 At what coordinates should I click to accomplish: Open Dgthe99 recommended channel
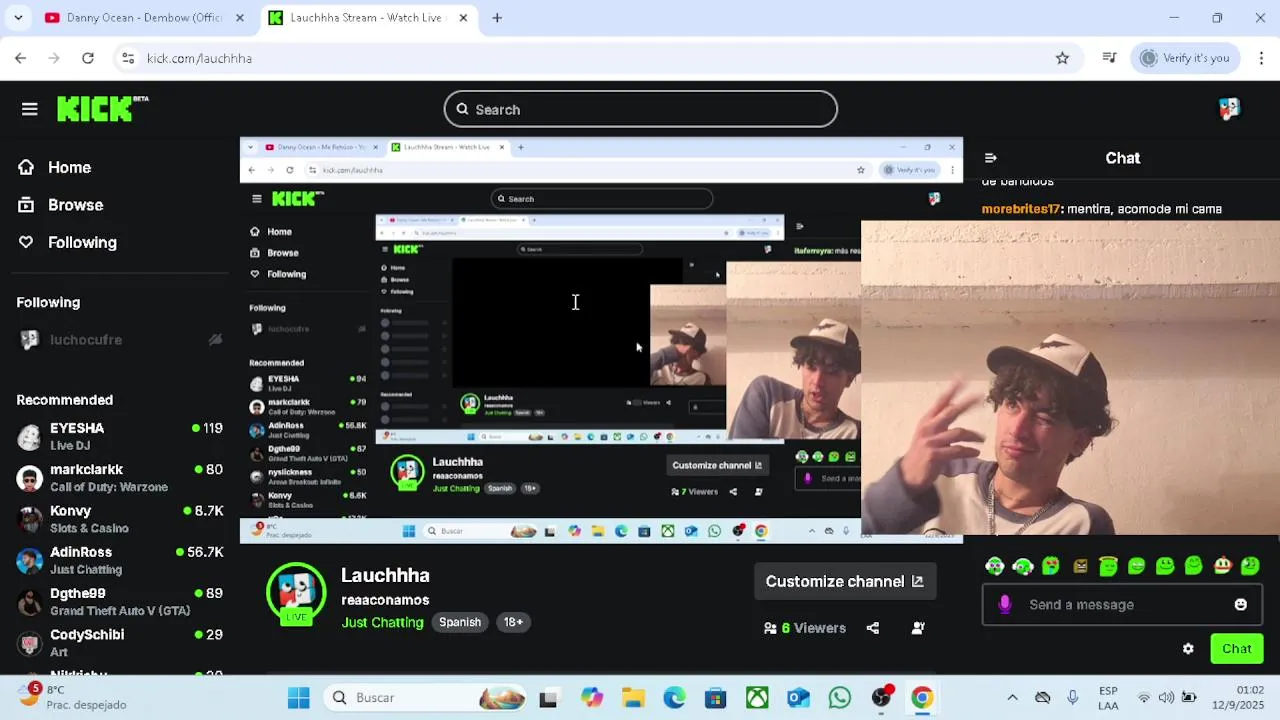pyautogui.click(x=119, y=601)
